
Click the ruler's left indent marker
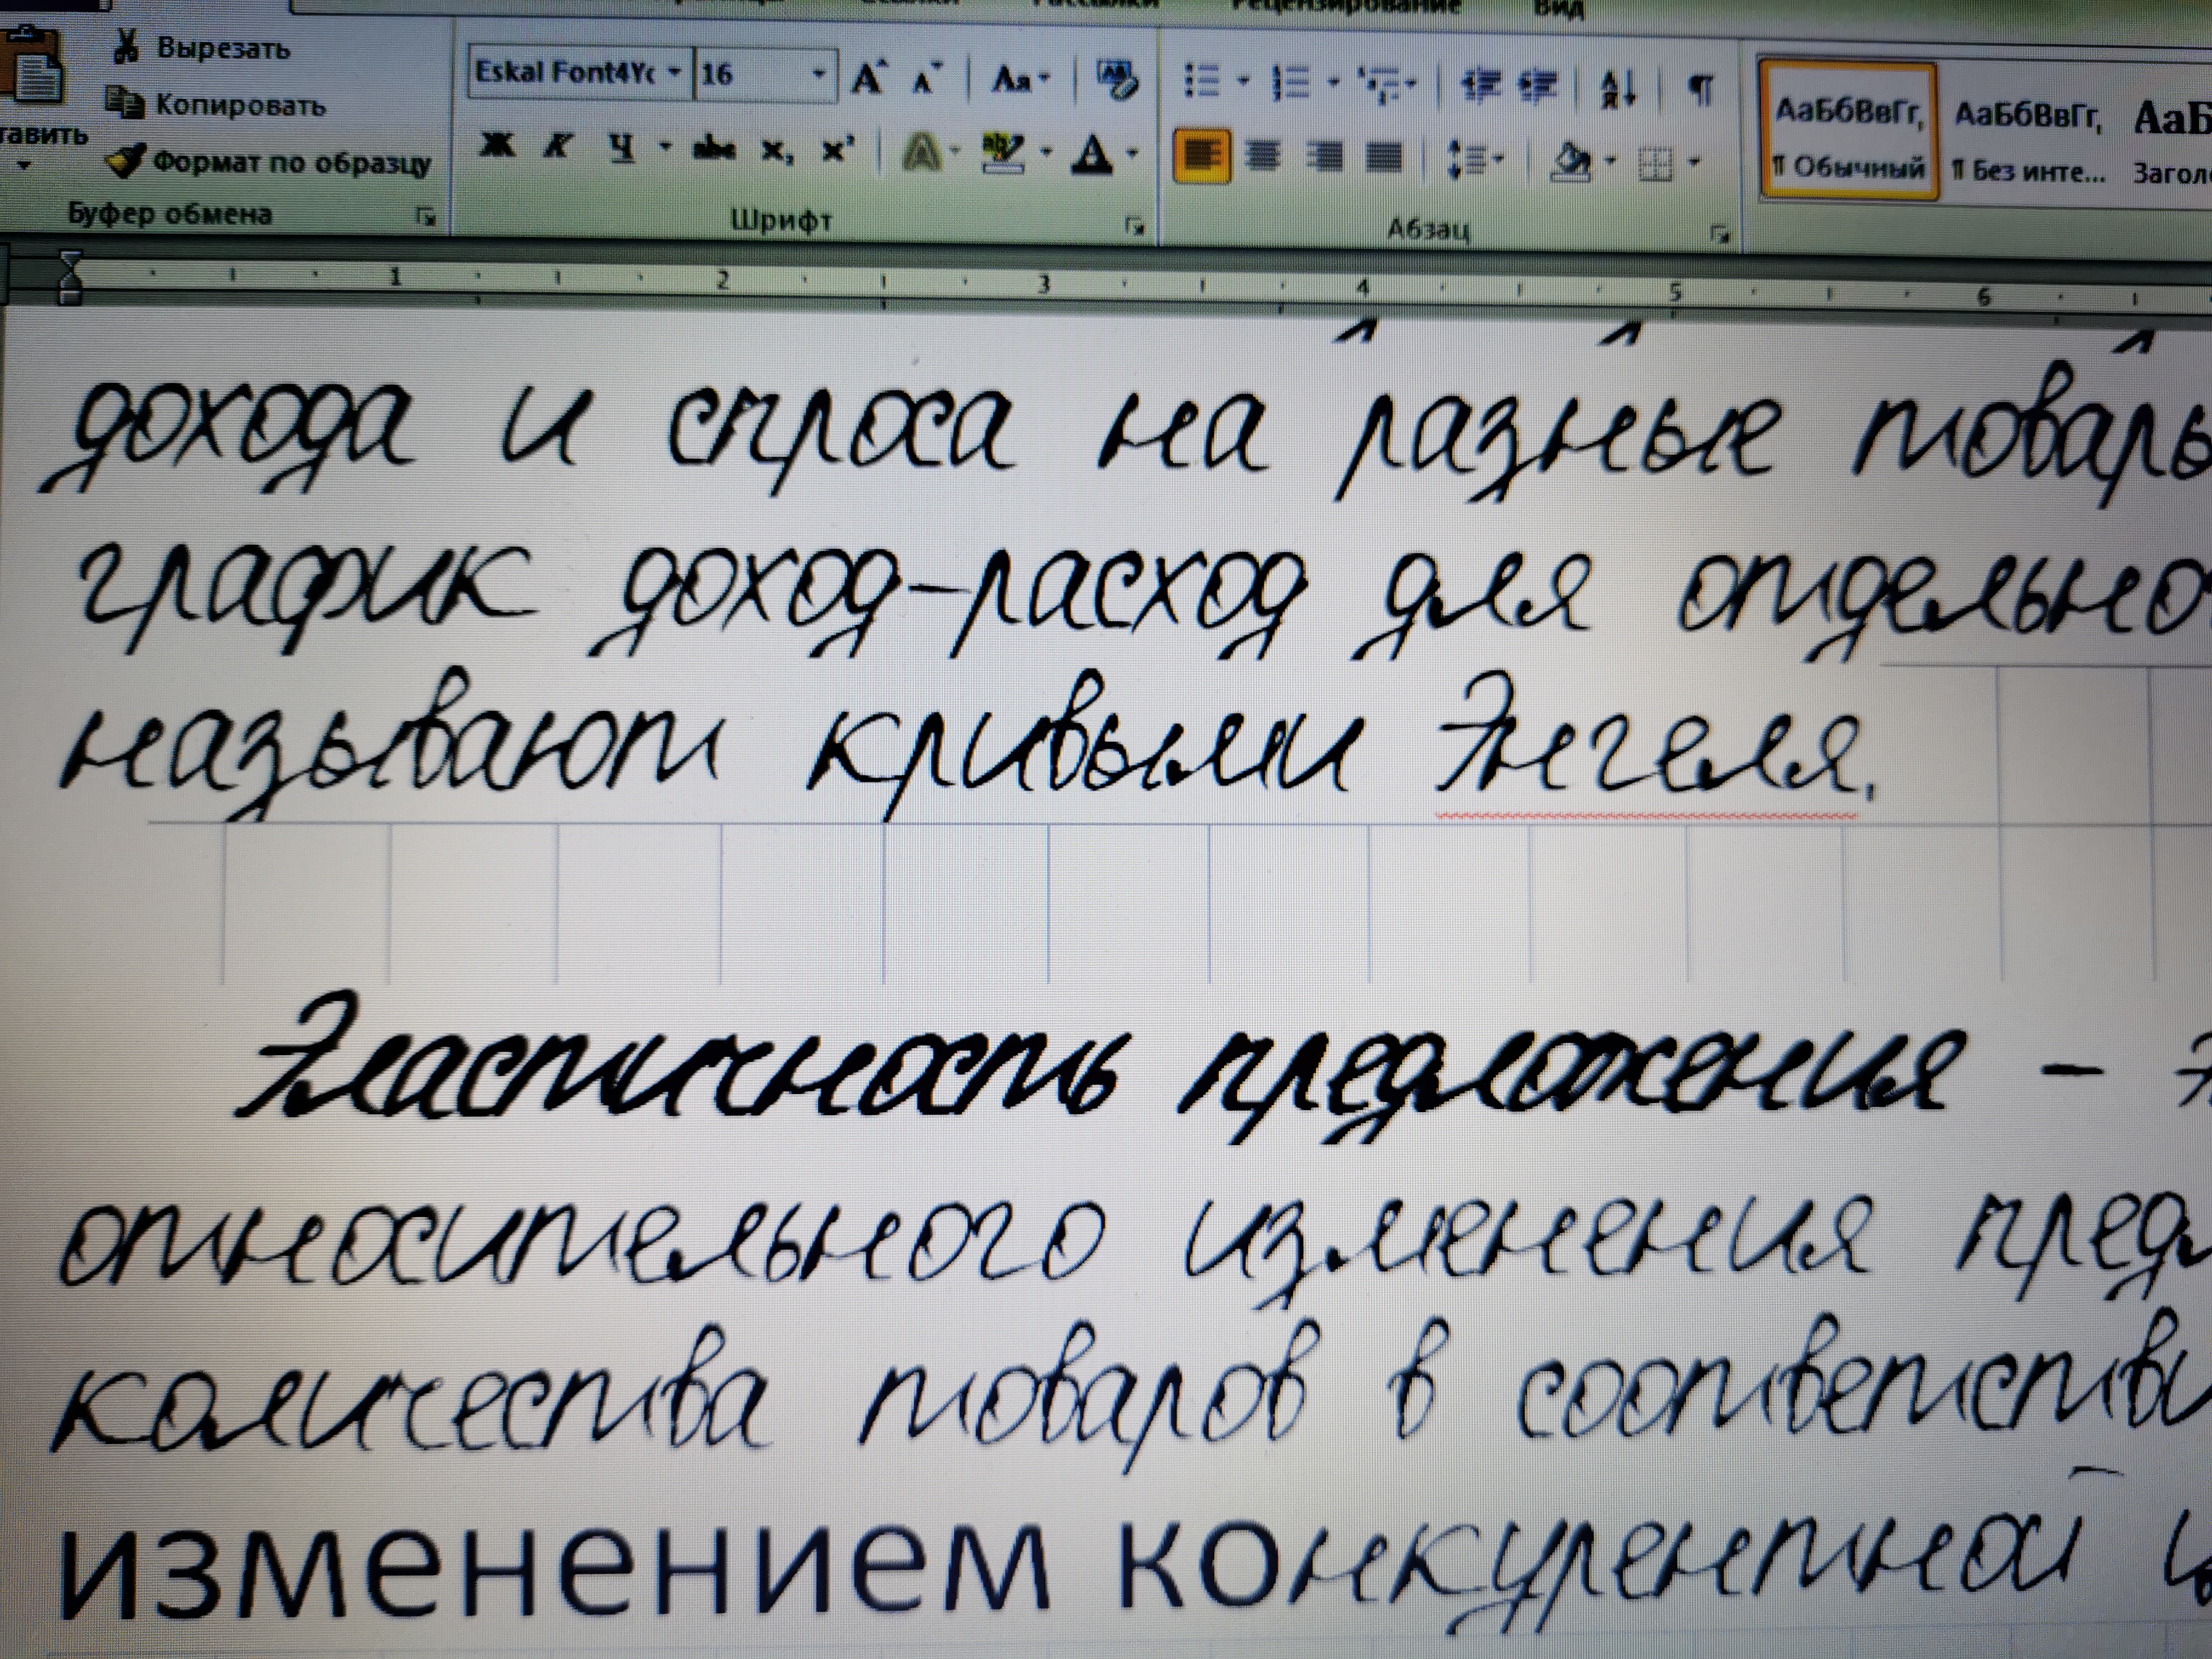pyautogui.click(x=70, y=278)
